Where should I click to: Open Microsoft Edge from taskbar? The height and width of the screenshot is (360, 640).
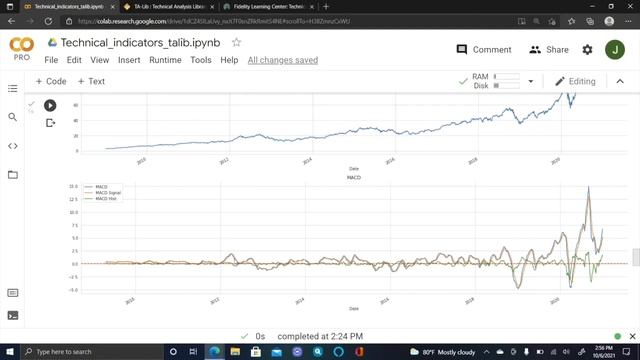[214, 351]
